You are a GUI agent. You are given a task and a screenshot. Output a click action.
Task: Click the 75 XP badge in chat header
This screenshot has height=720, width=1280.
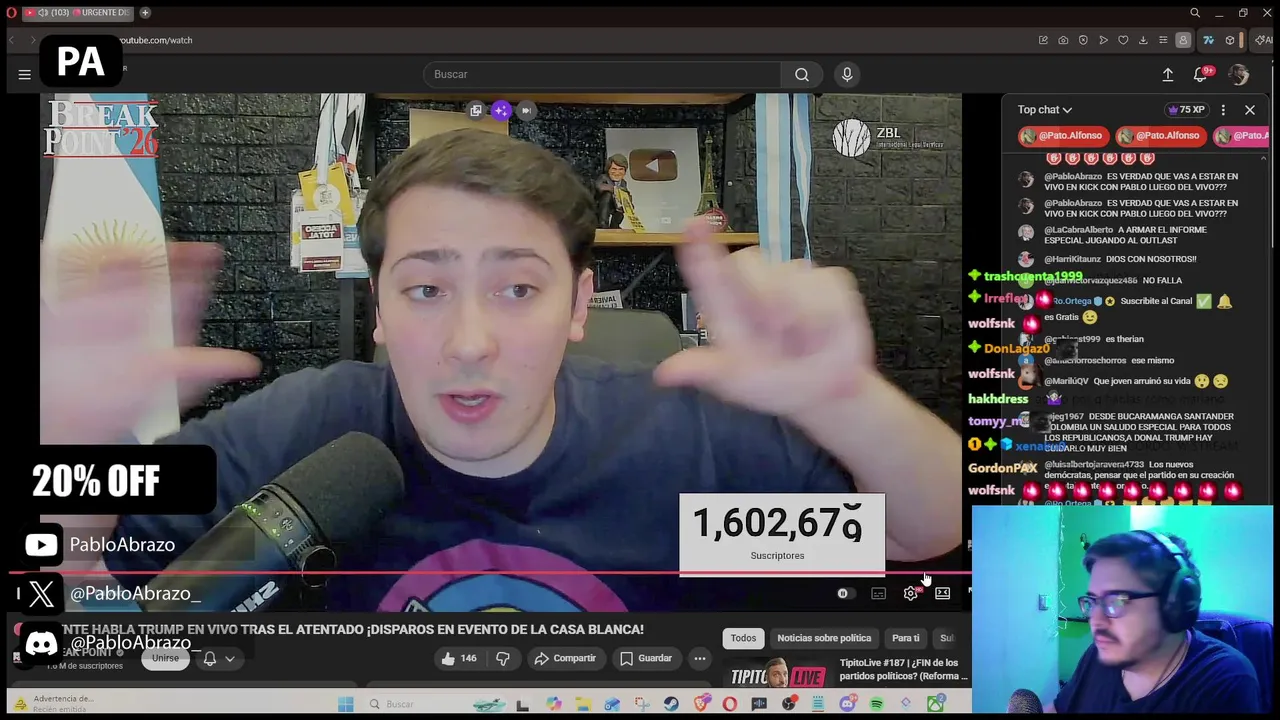coord(1186,110)
